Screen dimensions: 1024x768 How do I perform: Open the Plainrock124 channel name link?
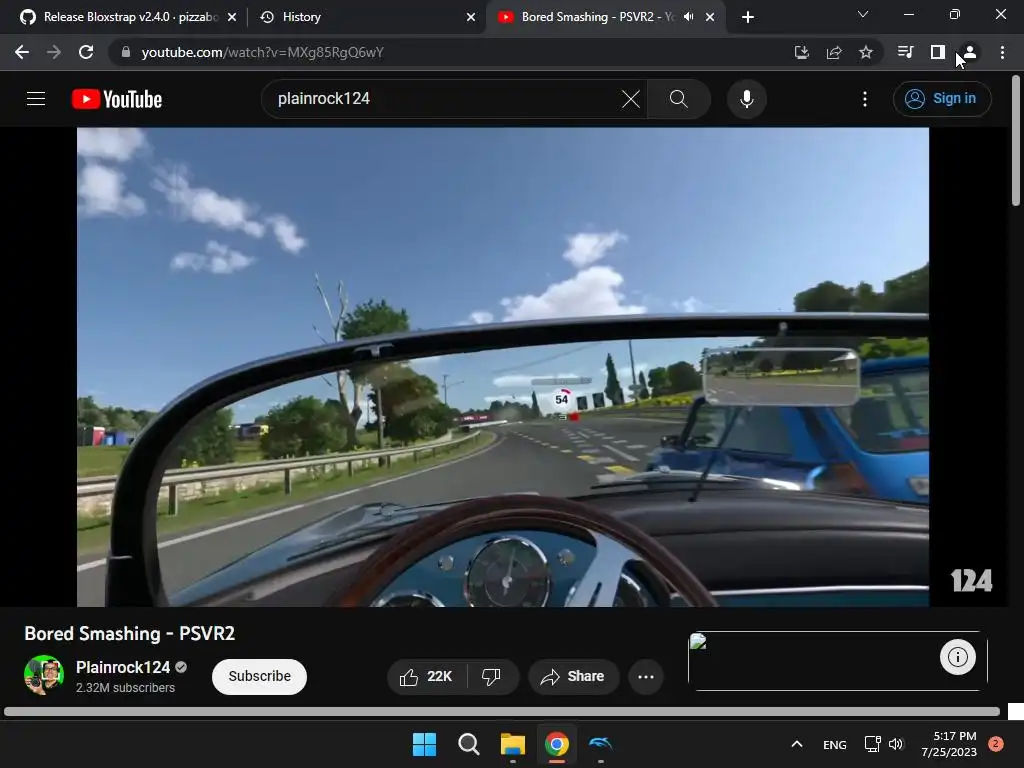pyautogui.click(x=123, y=667)
